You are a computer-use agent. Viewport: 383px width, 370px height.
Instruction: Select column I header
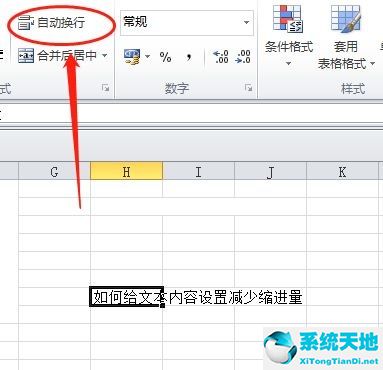pos(199,172)
